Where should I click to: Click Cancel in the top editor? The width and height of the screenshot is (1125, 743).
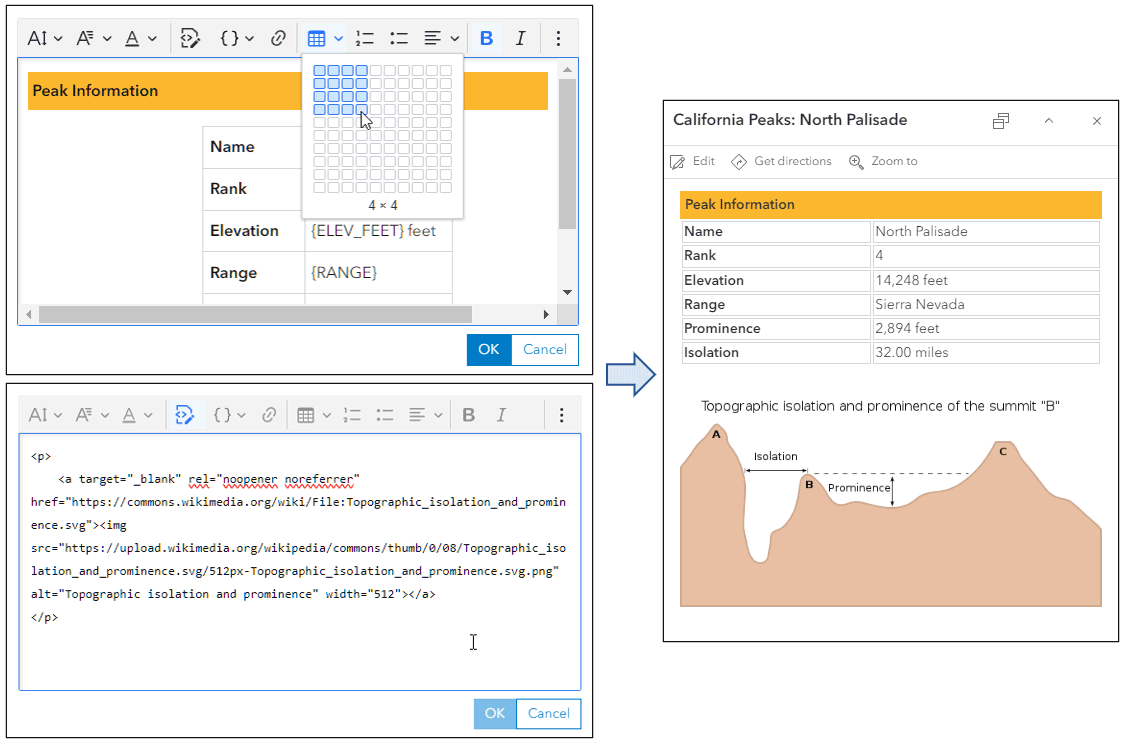[545, 350]
